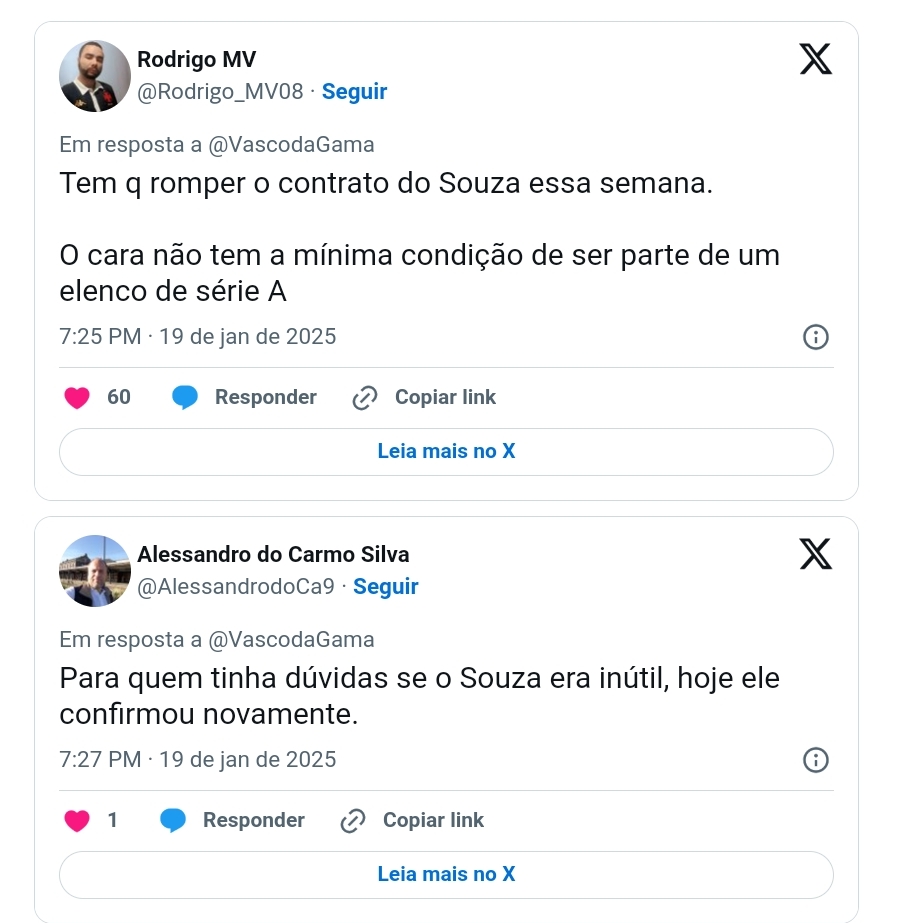Open Rodrigo MV's profile picture
Viewport: 920px width, 923px height.
pos(95,76)
